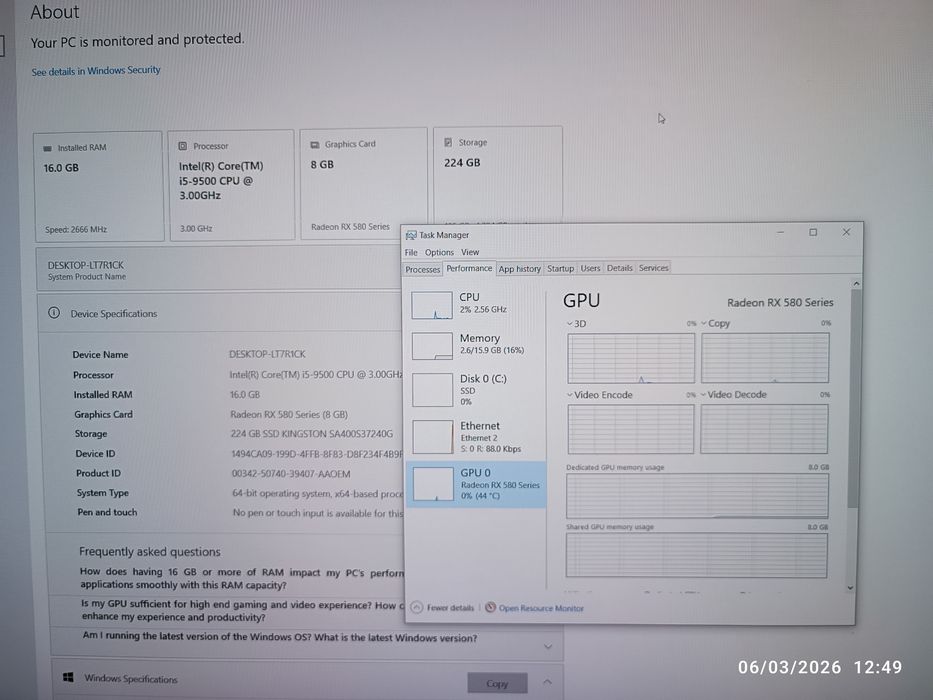The width and height of the screenshot is (933, 700).
Task: Switch to the Startup tab
Action: click(561, 268)
